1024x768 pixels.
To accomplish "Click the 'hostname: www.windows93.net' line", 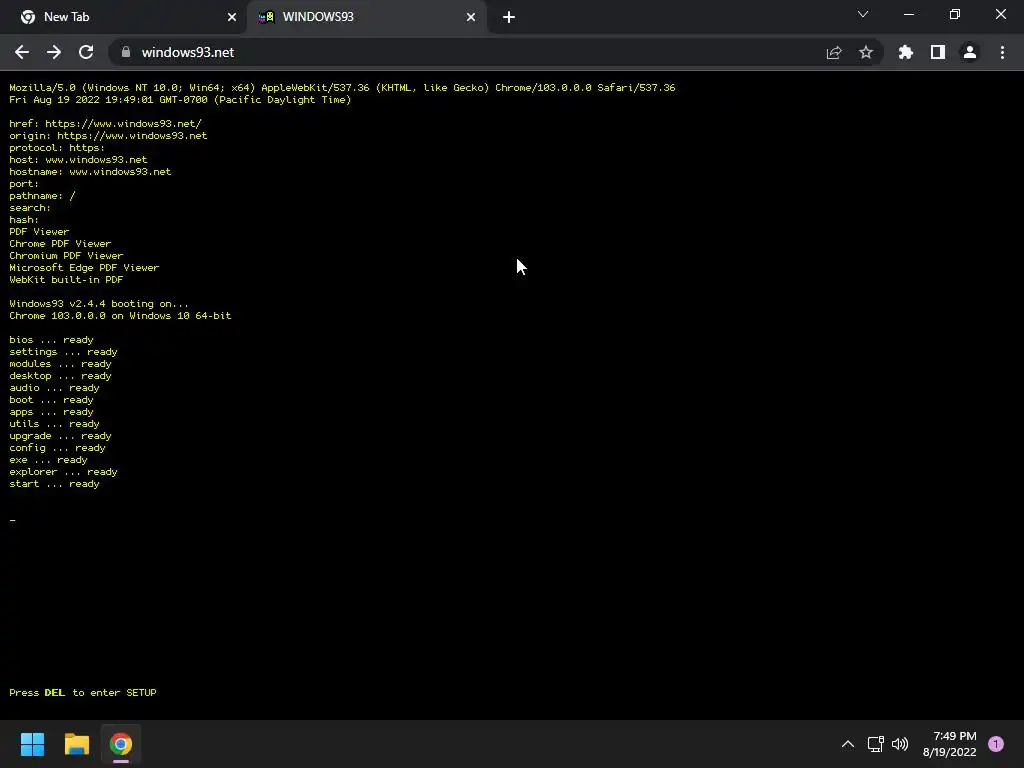I will point(90,172).
